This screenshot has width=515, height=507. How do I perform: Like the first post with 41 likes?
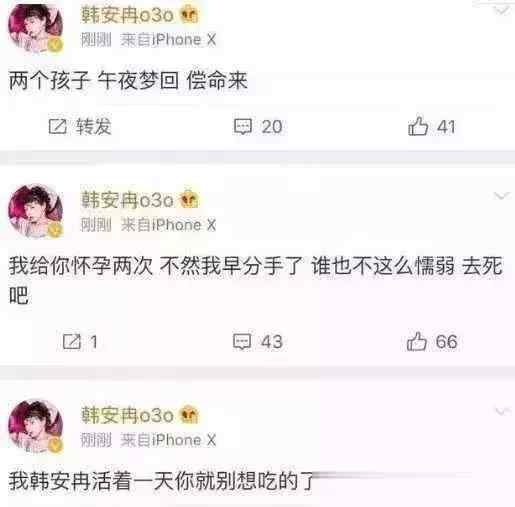[418, 126]
